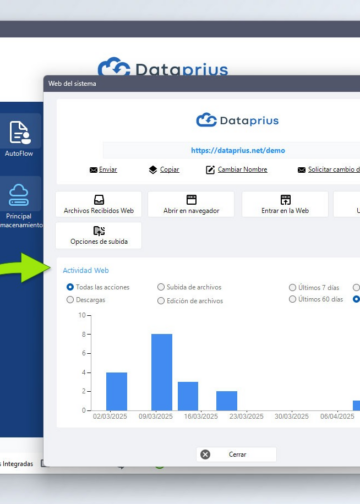This screenshot has height=504, width=360.
Task: Select Todas las acciones radio button
Action: click(x=70, y=287)
